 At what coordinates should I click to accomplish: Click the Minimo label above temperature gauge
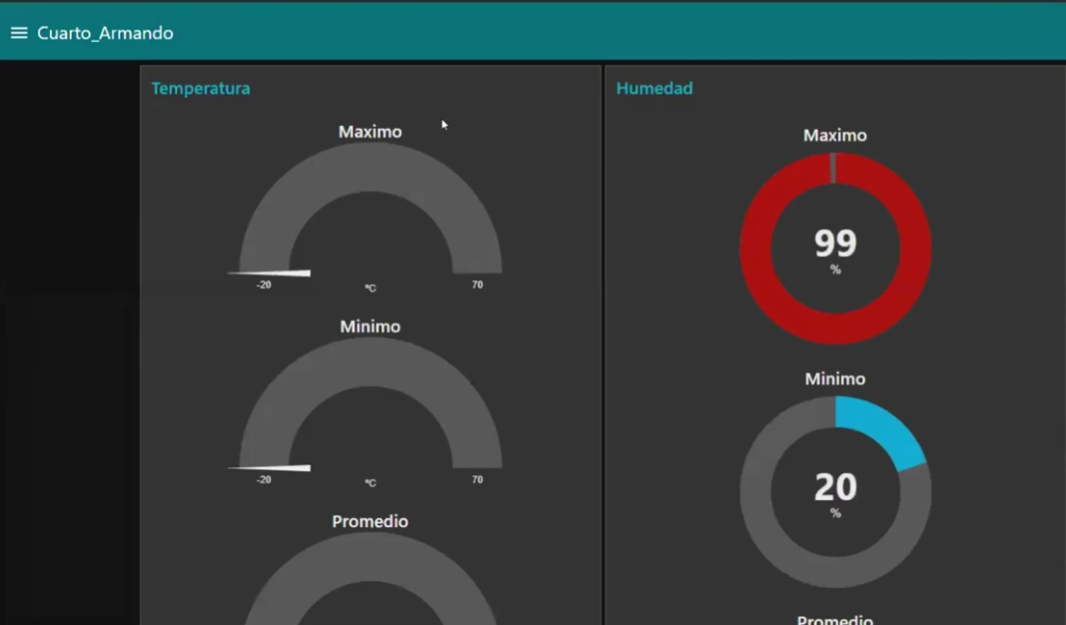[370, 326]
